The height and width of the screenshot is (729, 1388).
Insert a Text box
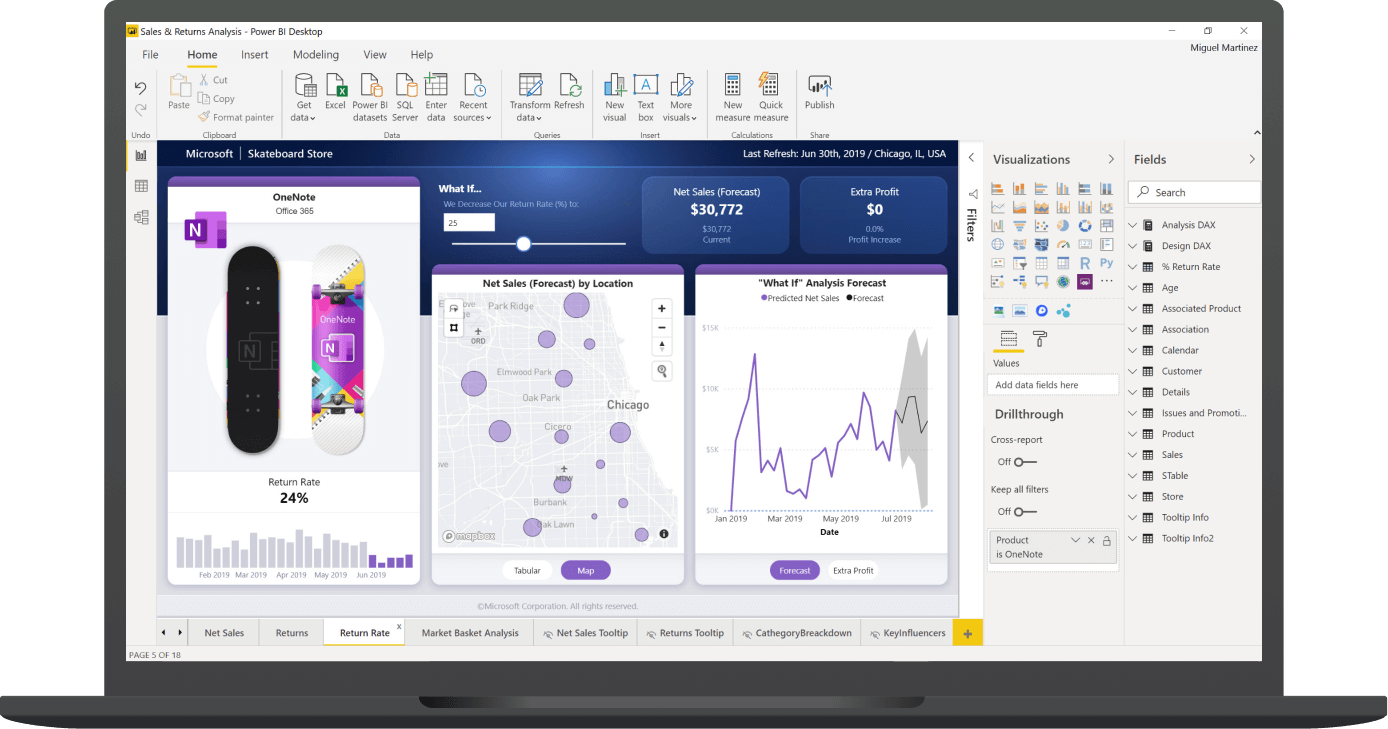646,97
